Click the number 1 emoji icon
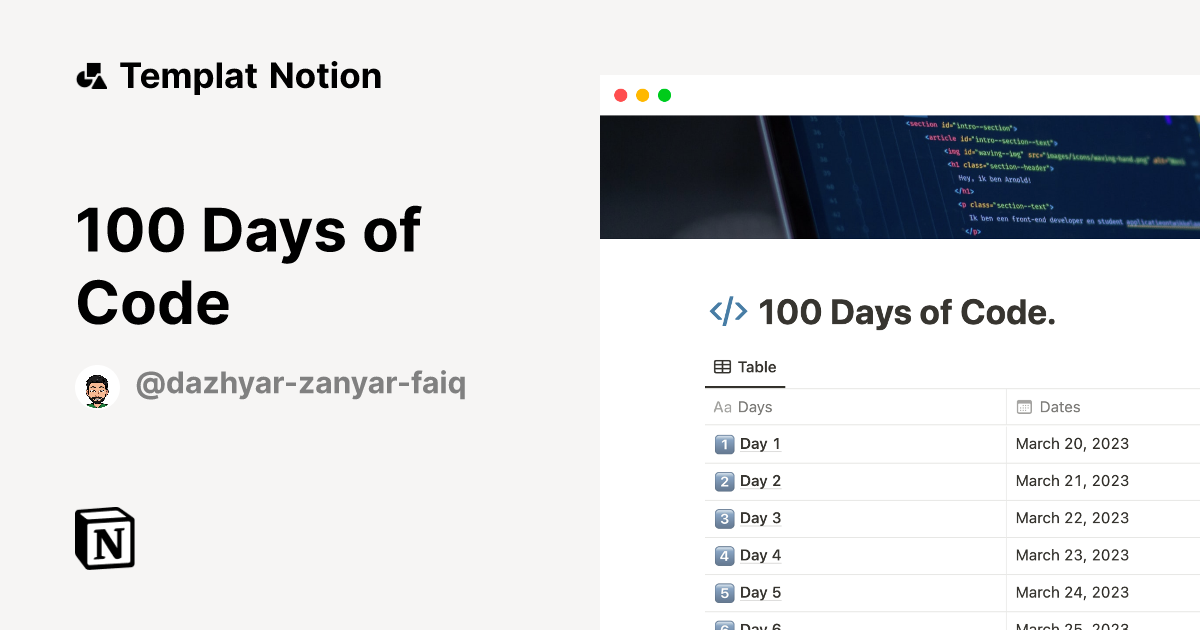Screen dimensions: 1200x630 point(724,444)
